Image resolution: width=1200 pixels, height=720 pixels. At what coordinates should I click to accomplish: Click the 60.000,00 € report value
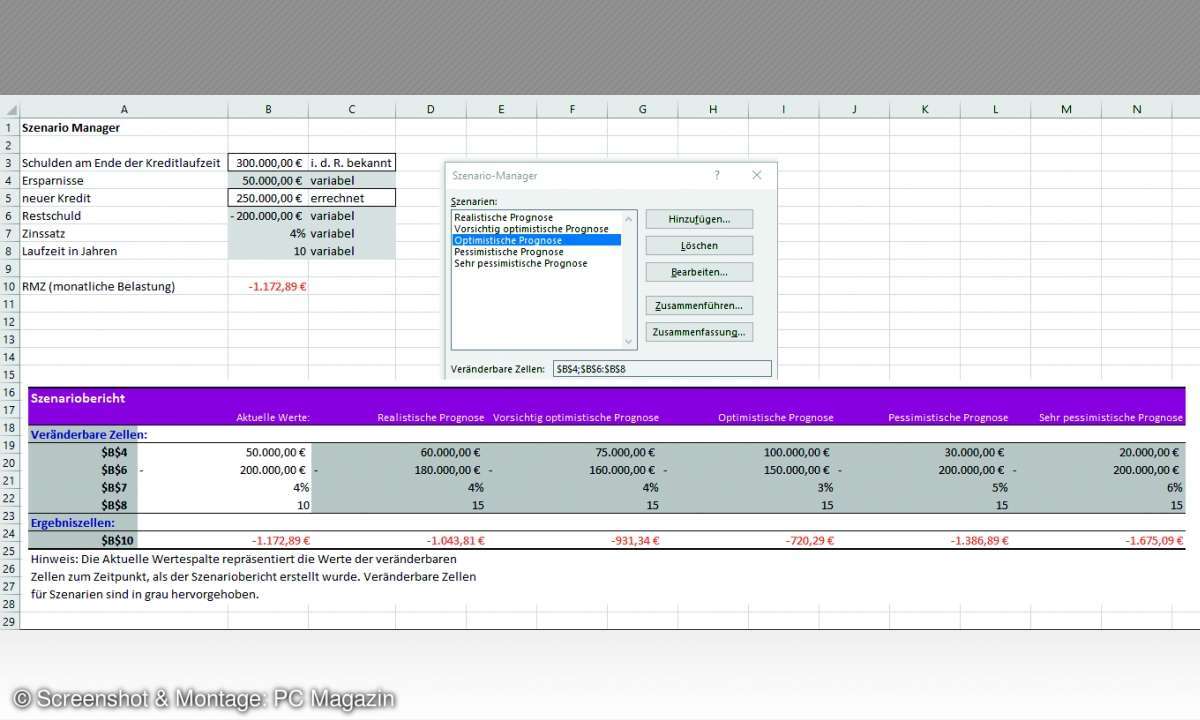[450, 452]
